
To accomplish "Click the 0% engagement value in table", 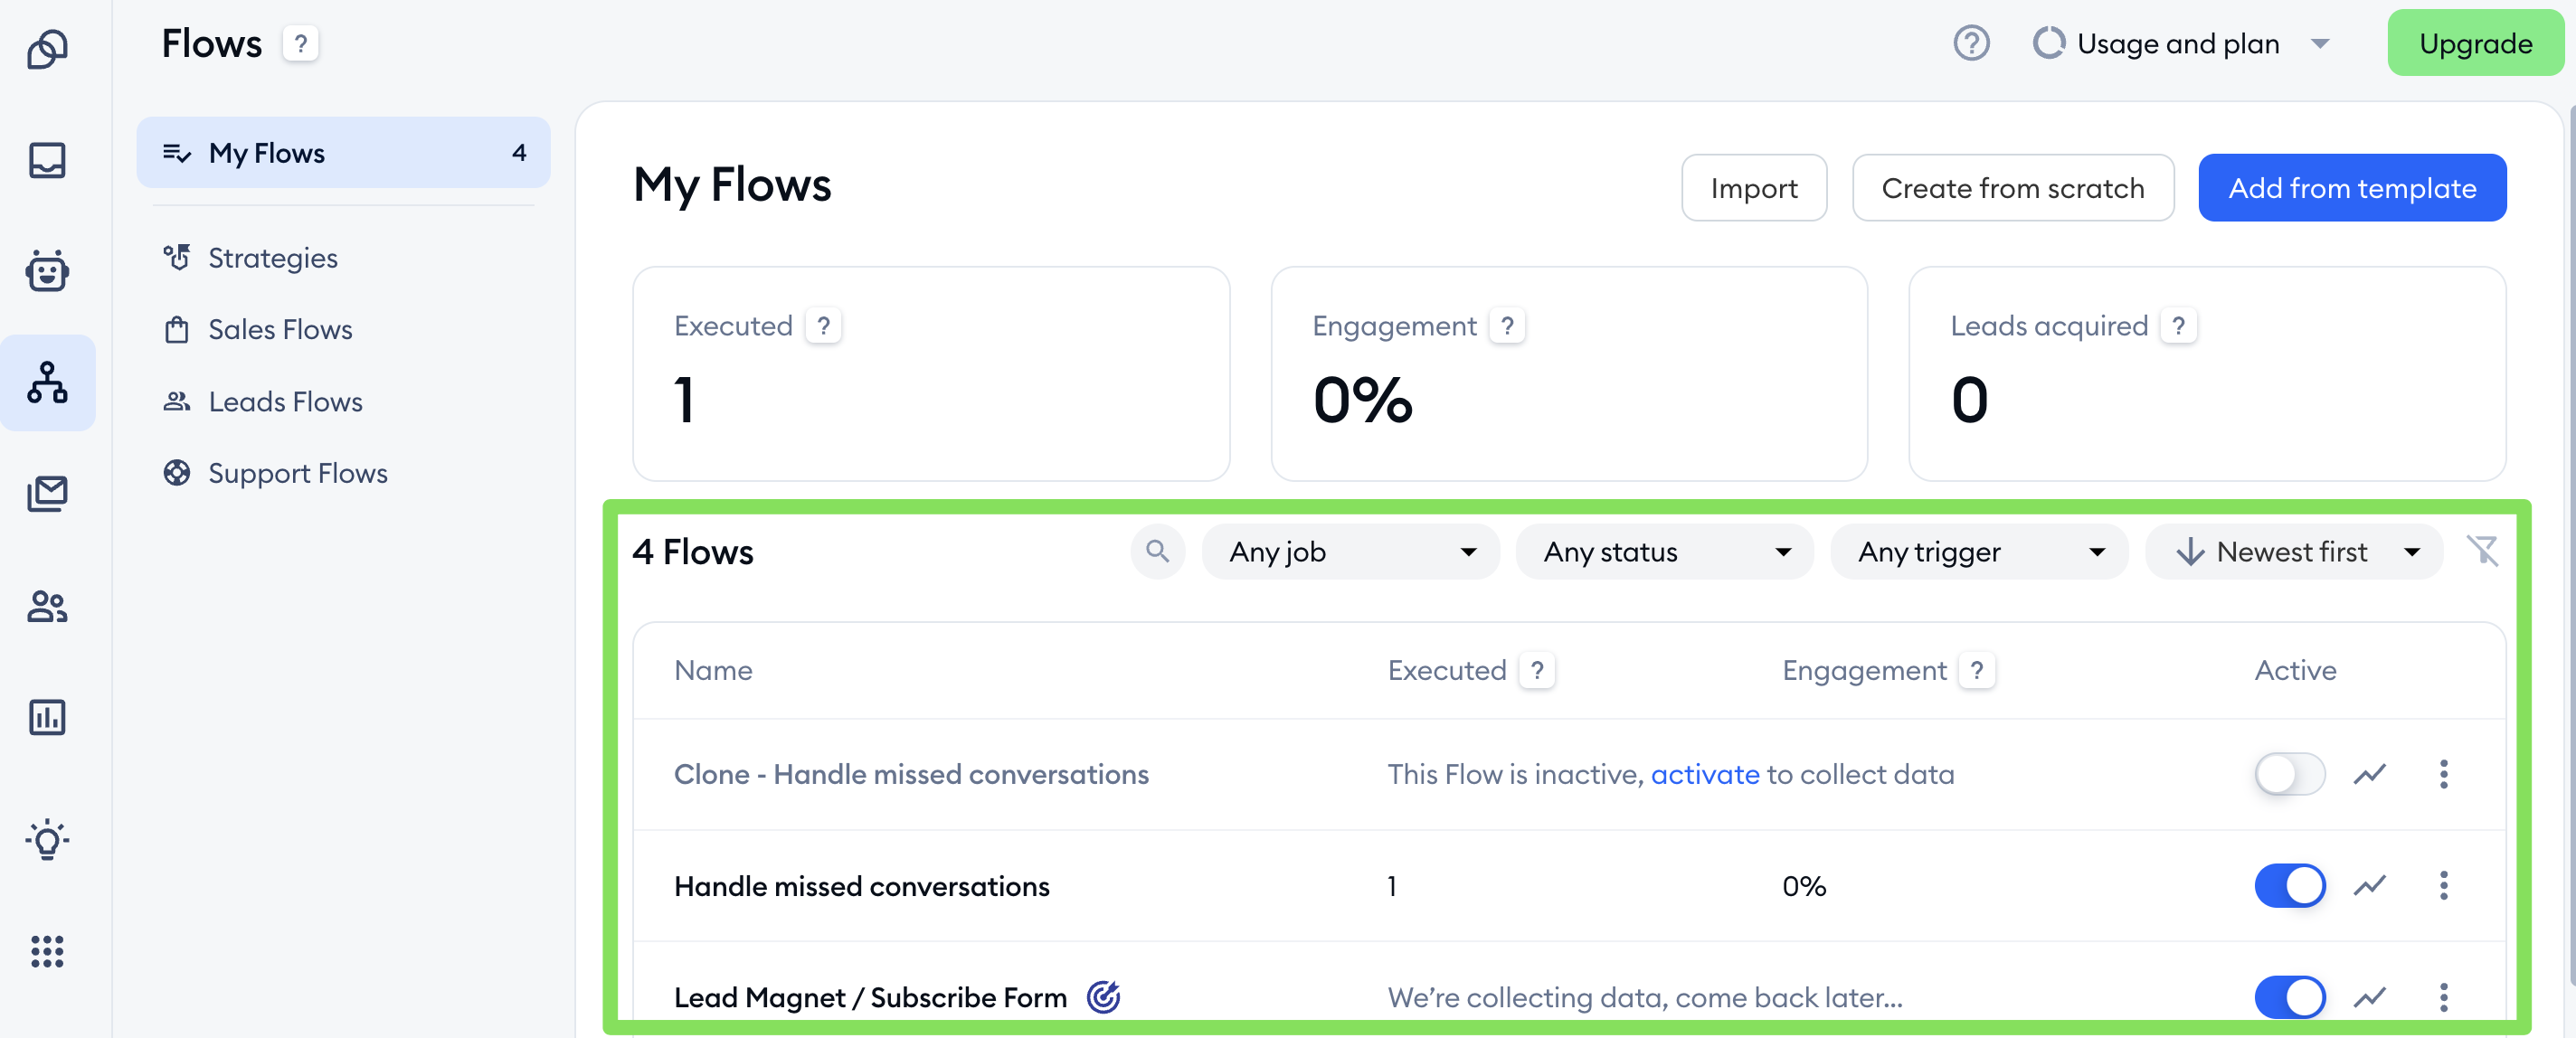I will 1803,886.
